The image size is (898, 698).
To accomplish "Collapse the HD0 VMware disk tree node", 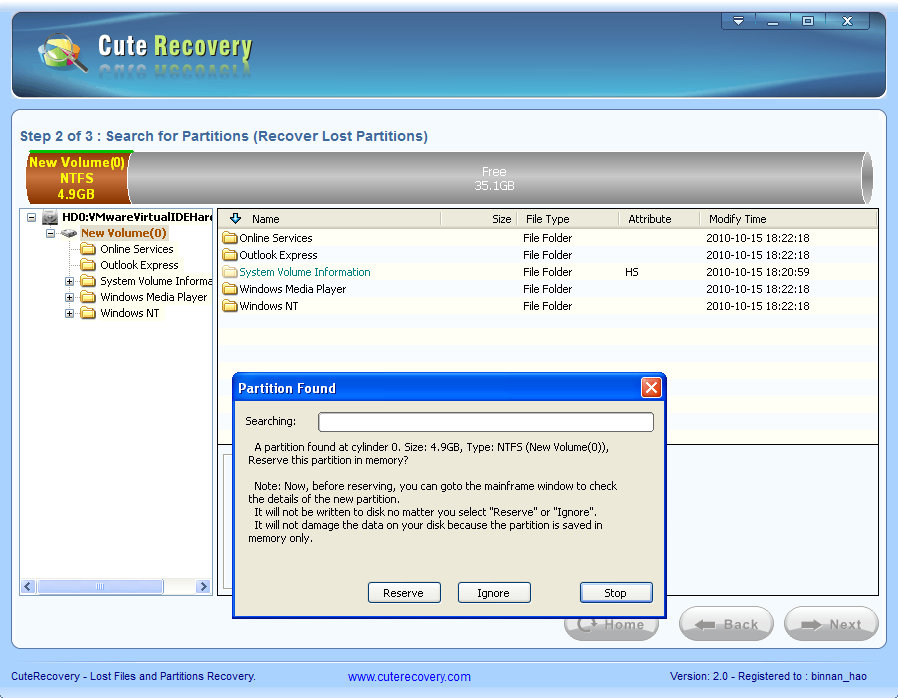I will [32, 217].
